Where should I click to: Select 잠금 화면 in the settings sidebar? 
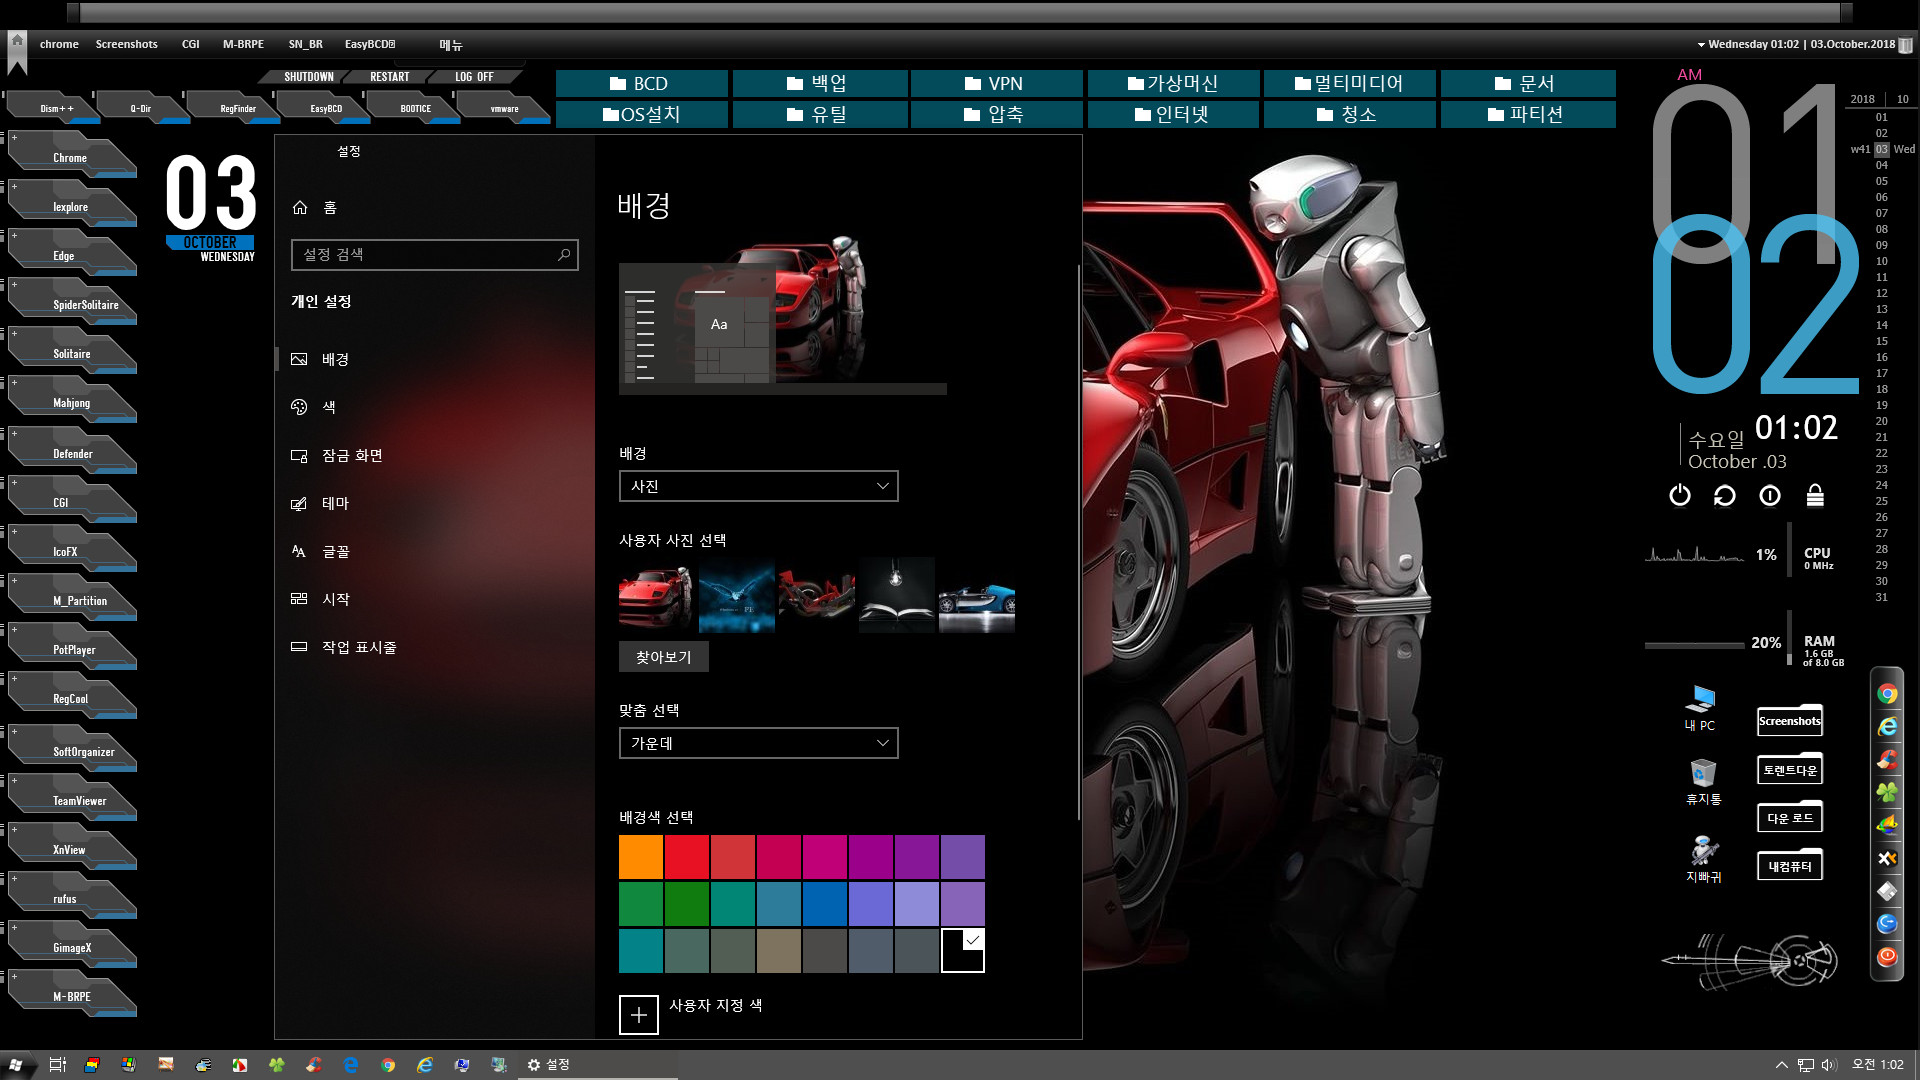click(x=435, y=455)
